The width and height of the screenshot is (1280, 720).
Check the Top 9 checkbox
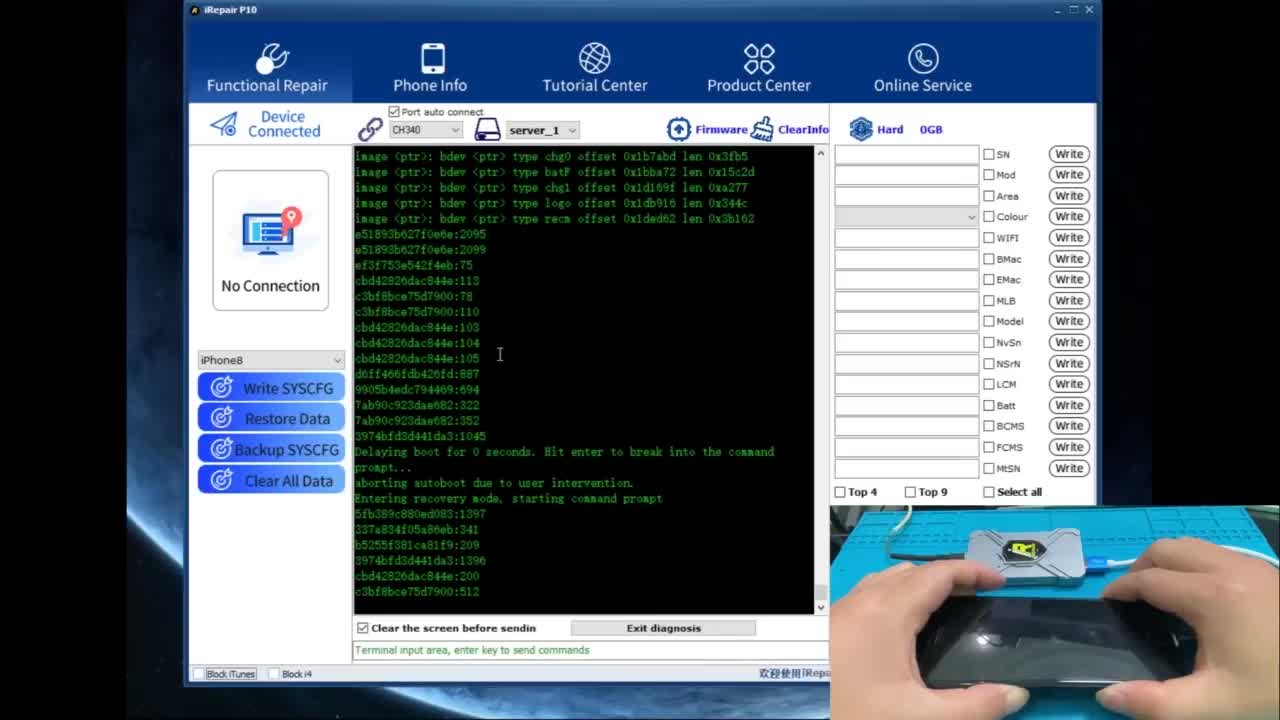[x=910, y=492]
